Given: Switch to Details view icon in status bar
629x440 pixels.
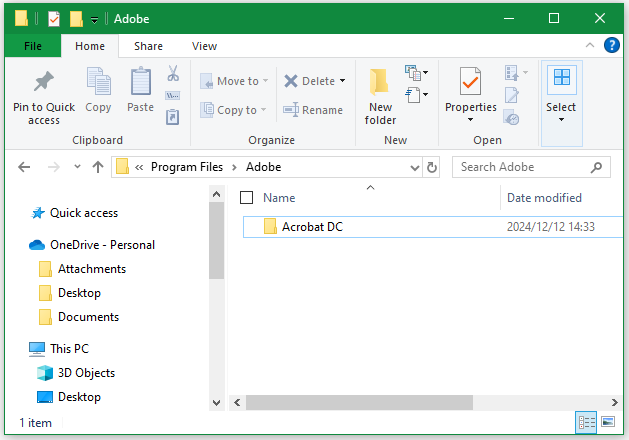Looking at the screenshot, I should point(586,422).
